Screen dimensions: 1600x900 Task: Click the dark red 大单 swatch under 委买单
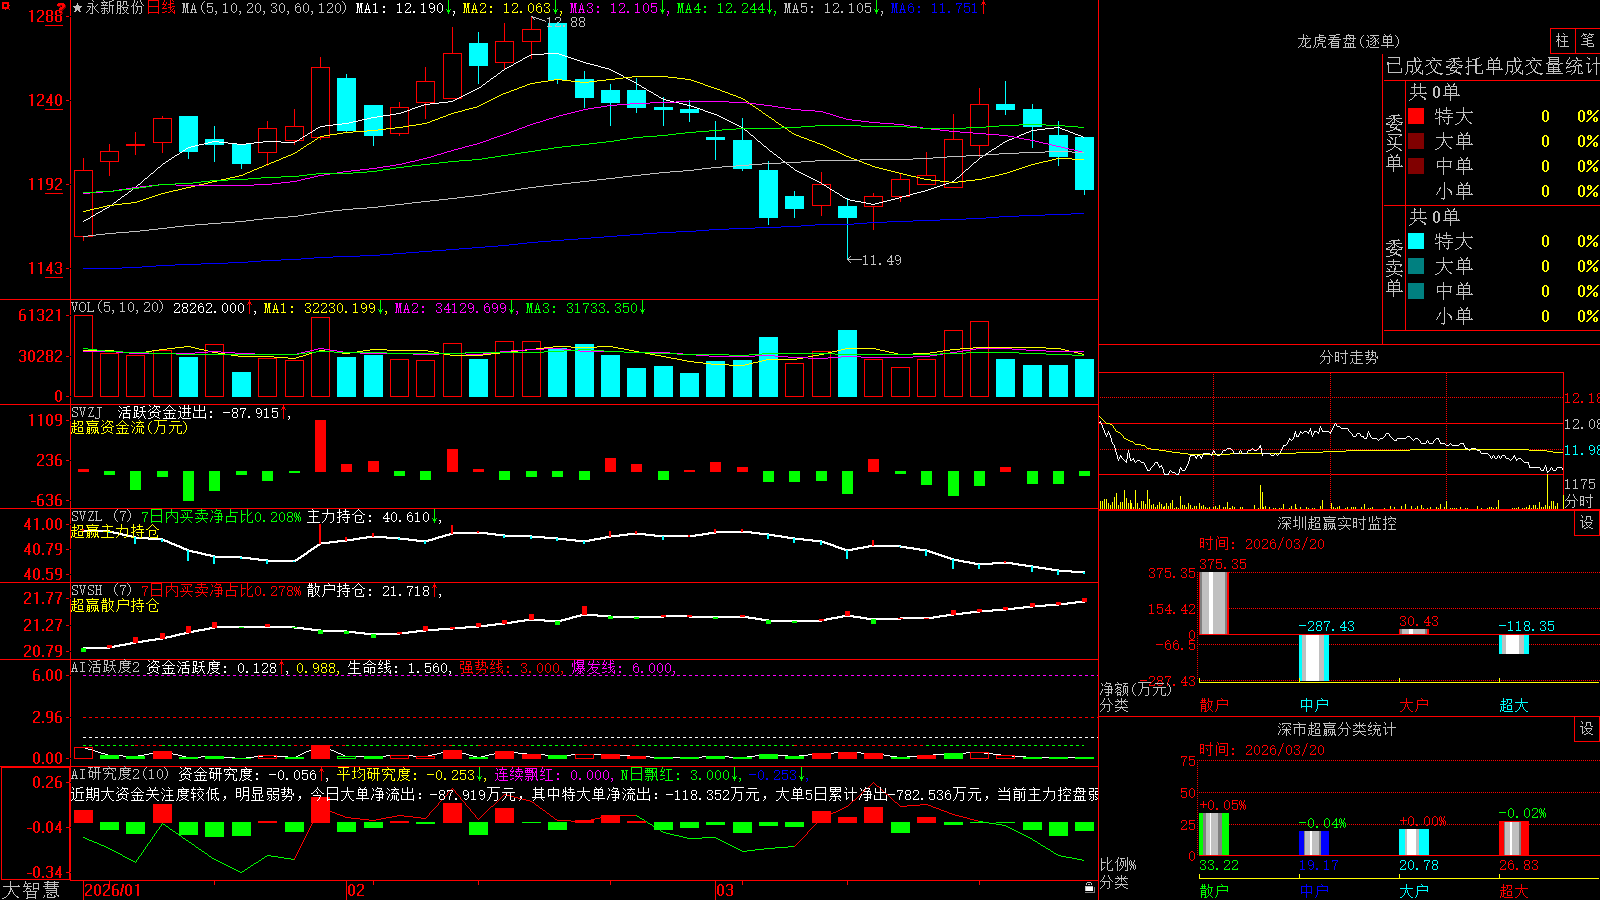pyautogui.click(x=1416, y=141)
